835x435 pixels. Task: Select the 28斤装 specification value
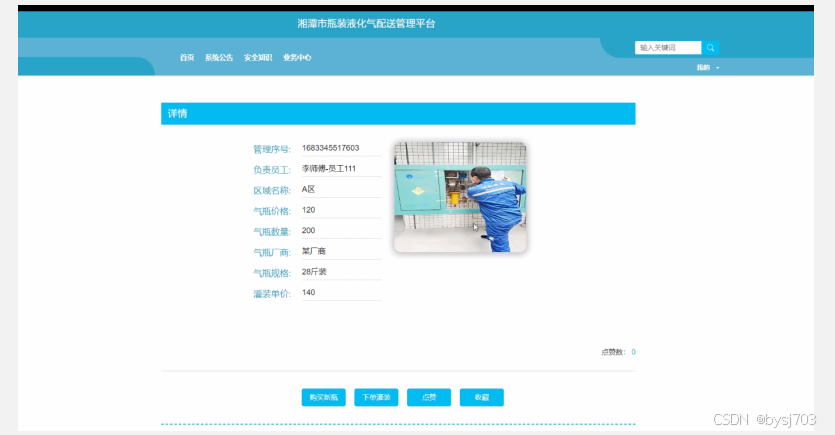click(x=314, y=272)
